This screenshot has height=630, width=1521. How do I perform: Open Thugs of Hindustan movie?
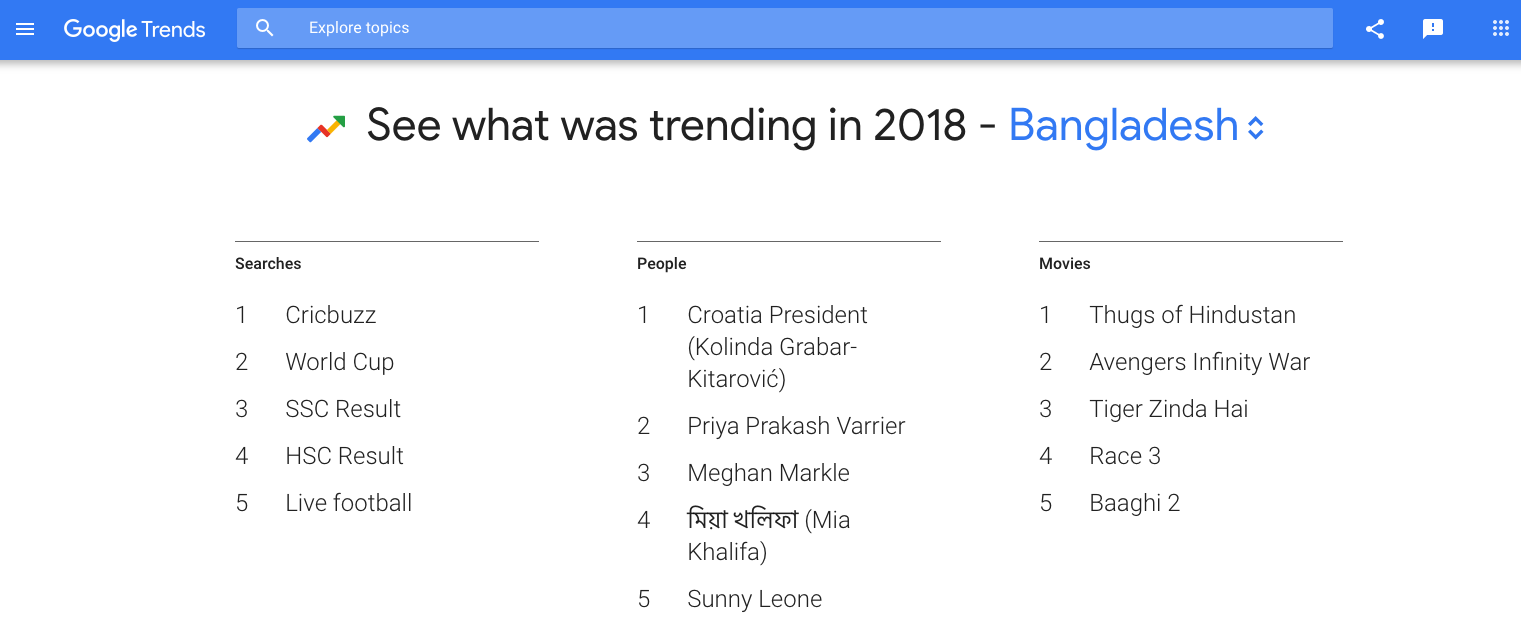pyautogui.click(x=1192, y=315)
